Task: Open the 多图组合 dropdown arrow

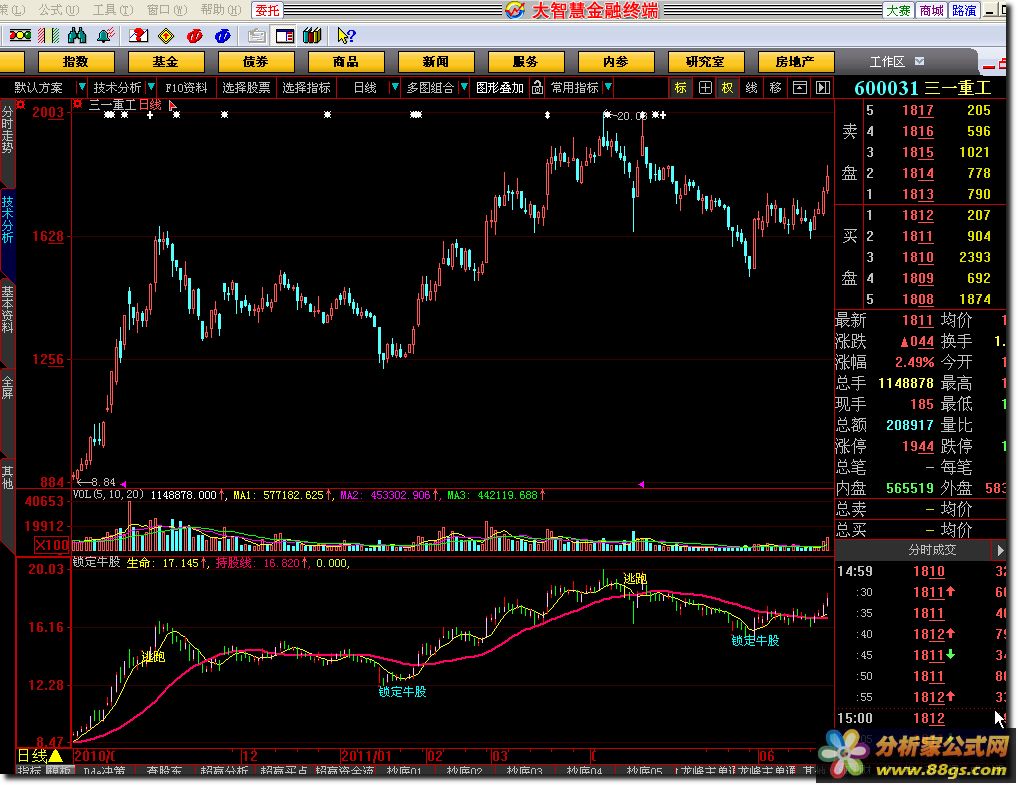Action: pyautogui.click(x=464, y=86)
